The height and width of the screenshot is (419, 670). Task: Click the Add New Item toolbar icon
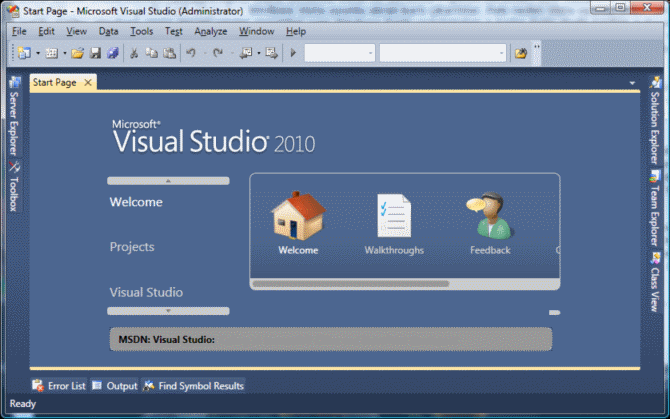pos(51,53)
